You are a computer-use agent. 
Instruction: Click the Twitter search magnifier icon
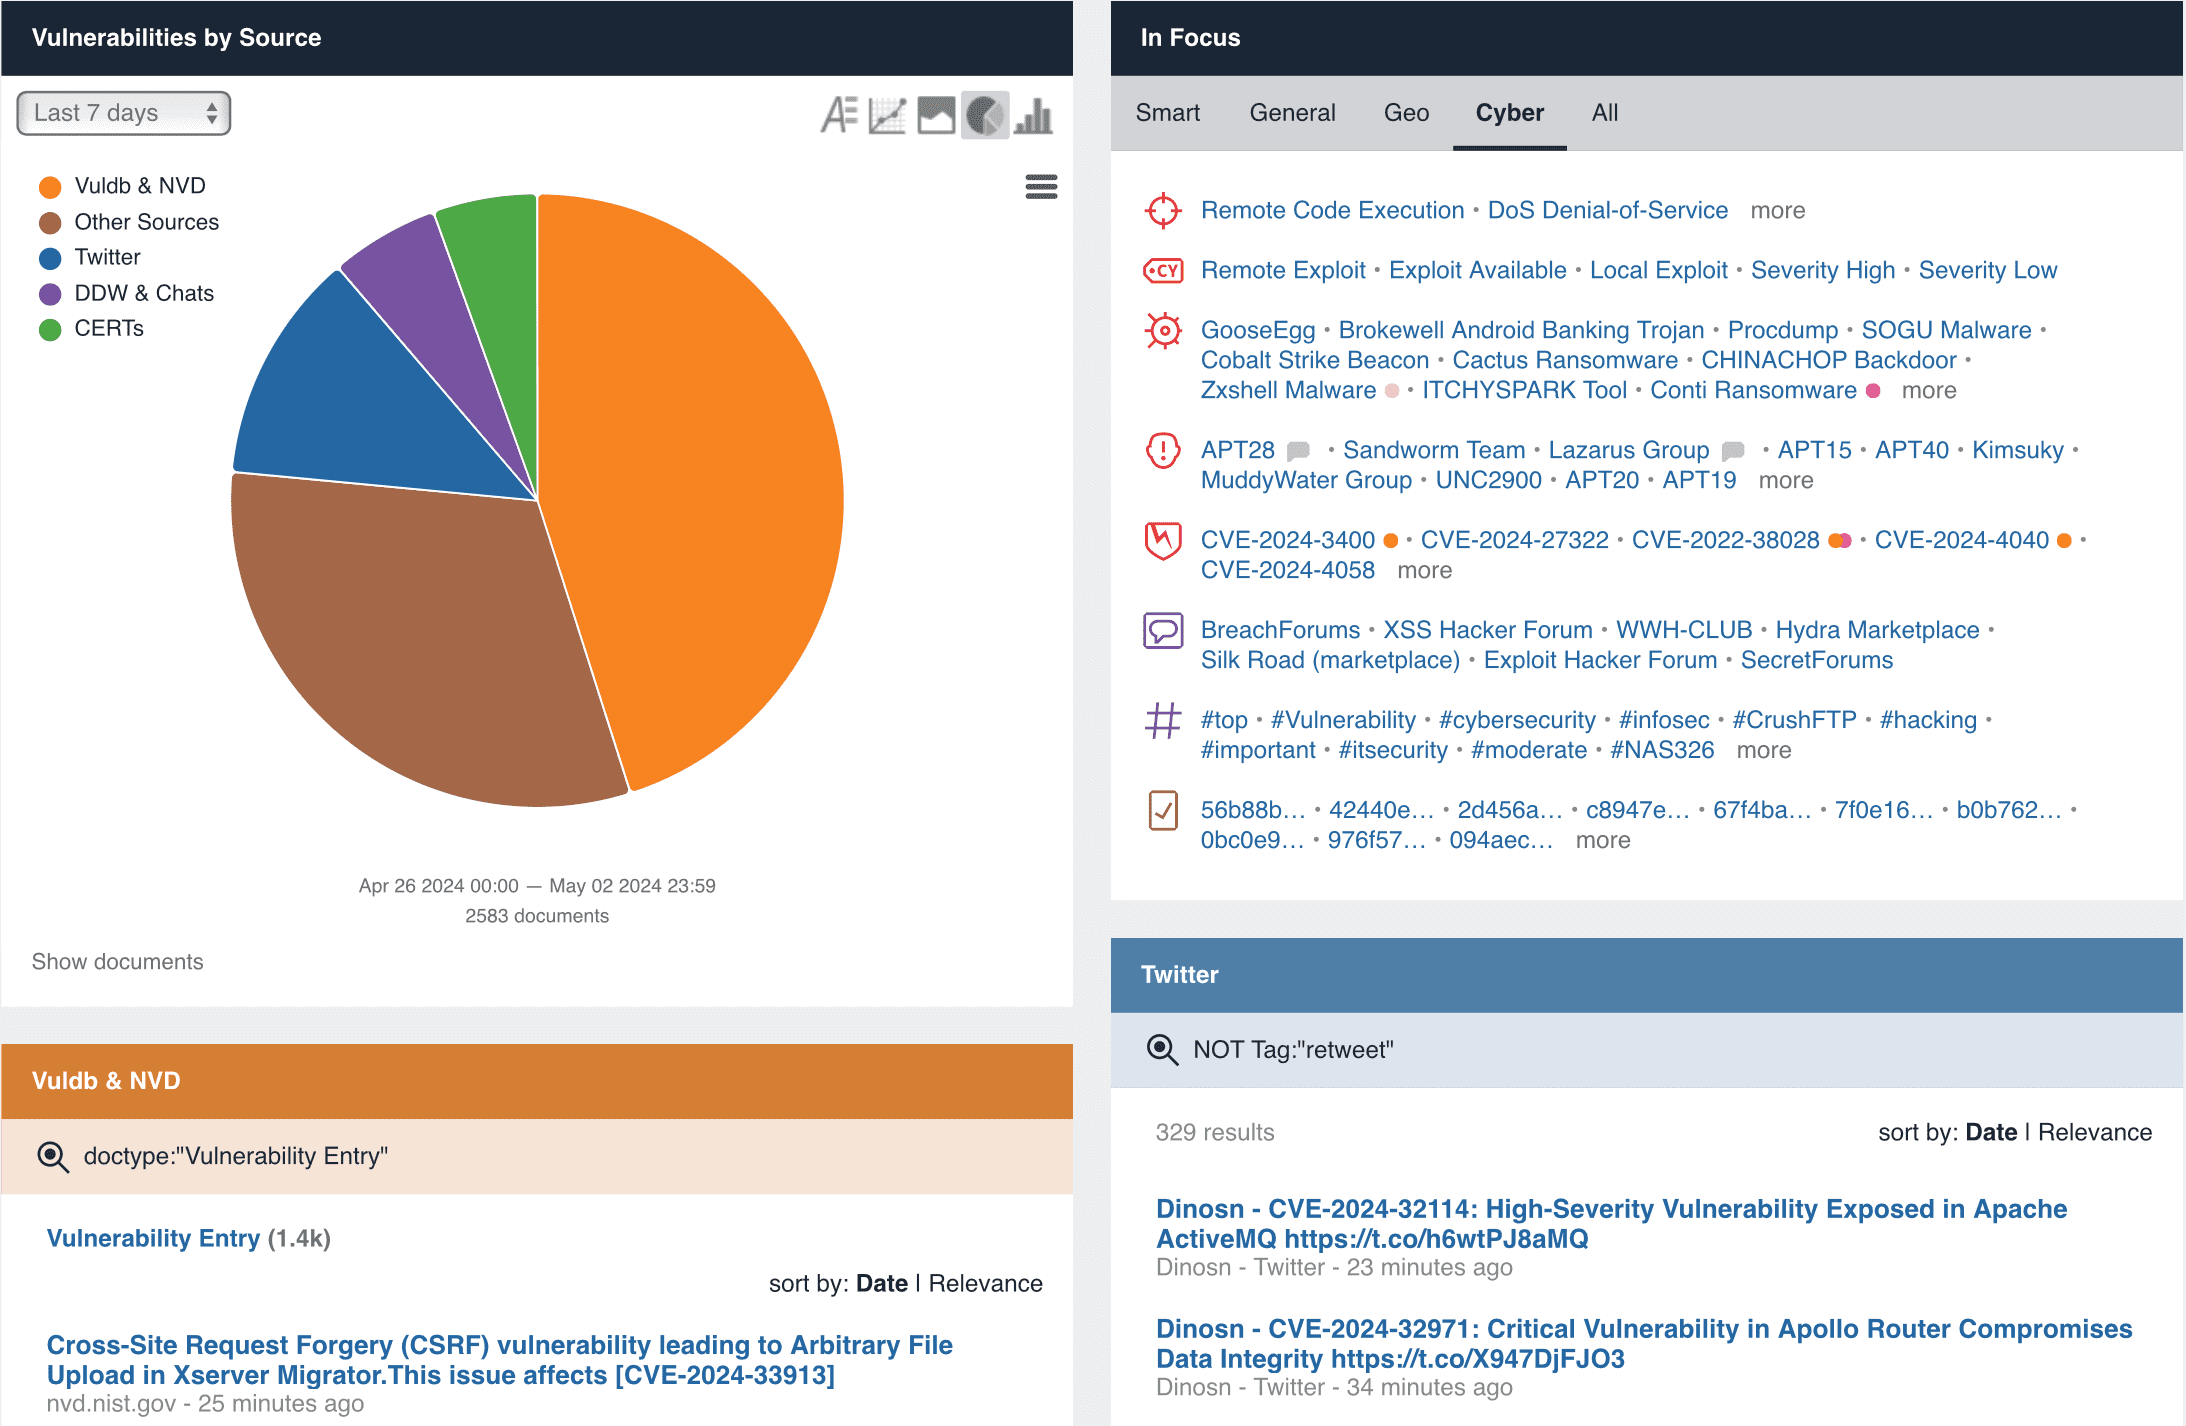(1162, 1049)
